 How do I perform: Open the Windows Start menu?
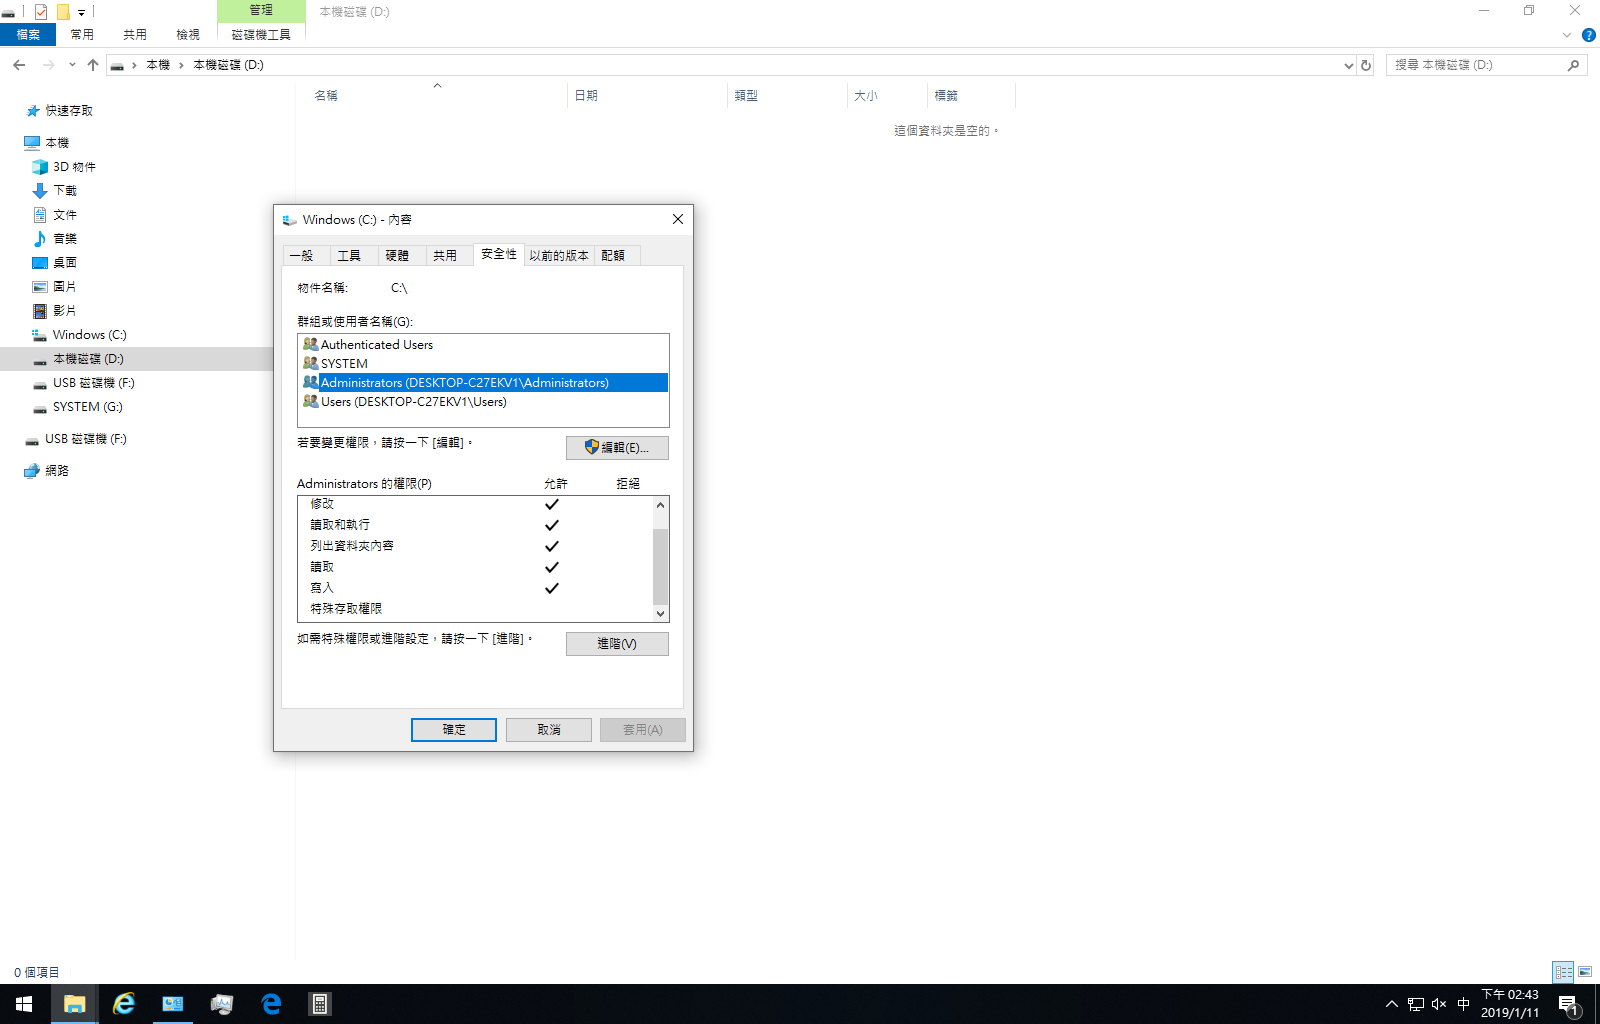24,1004
